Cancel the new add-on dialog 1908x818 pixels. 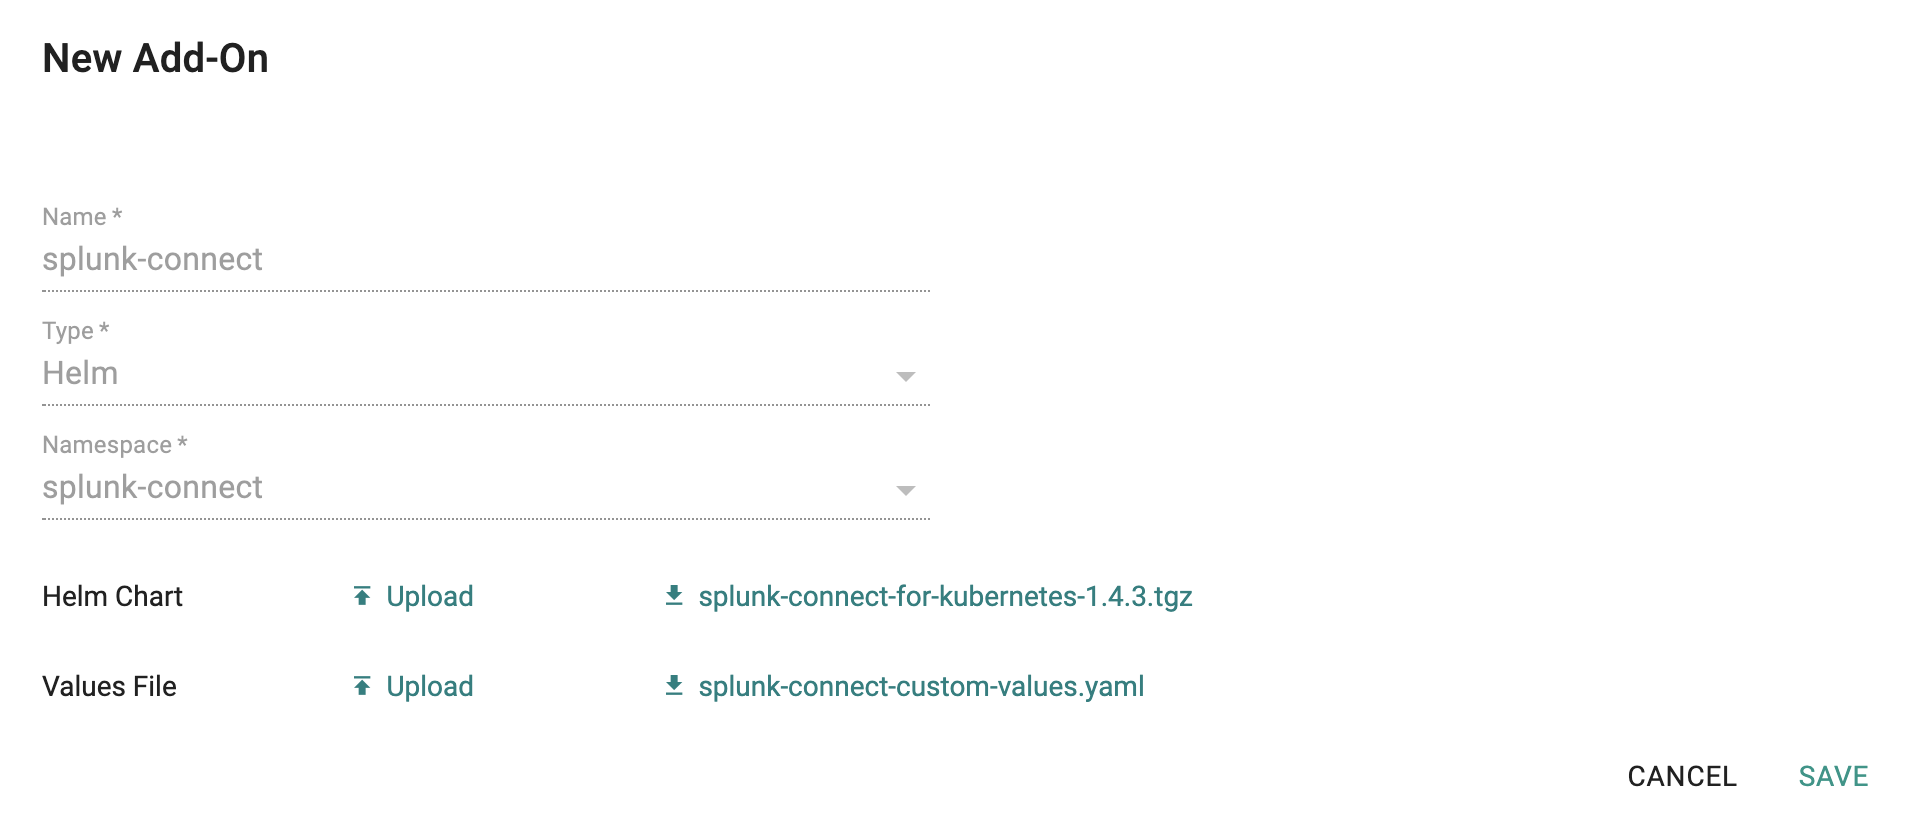[x=1682, y=776]
